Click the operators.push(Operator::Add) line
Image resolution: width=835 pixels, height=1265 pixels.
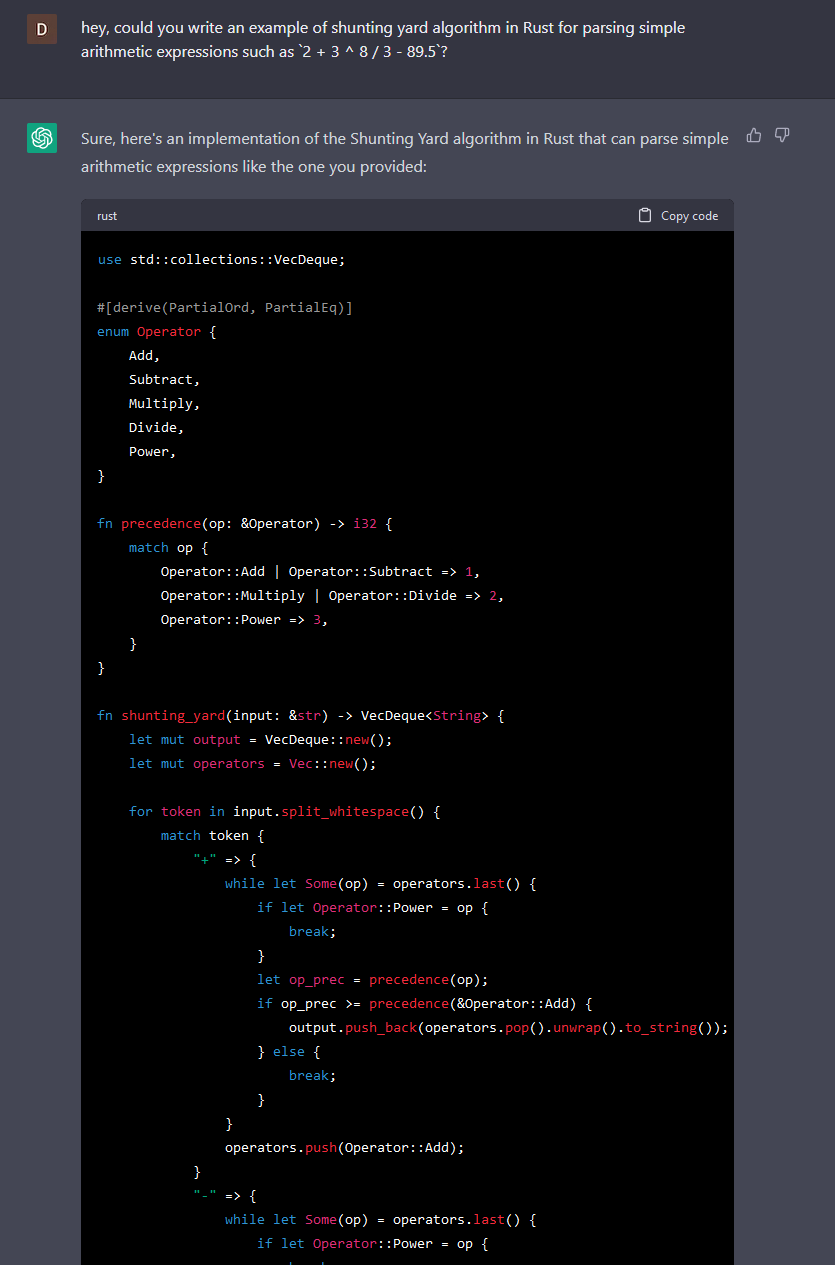click(x=344, y=1147)
